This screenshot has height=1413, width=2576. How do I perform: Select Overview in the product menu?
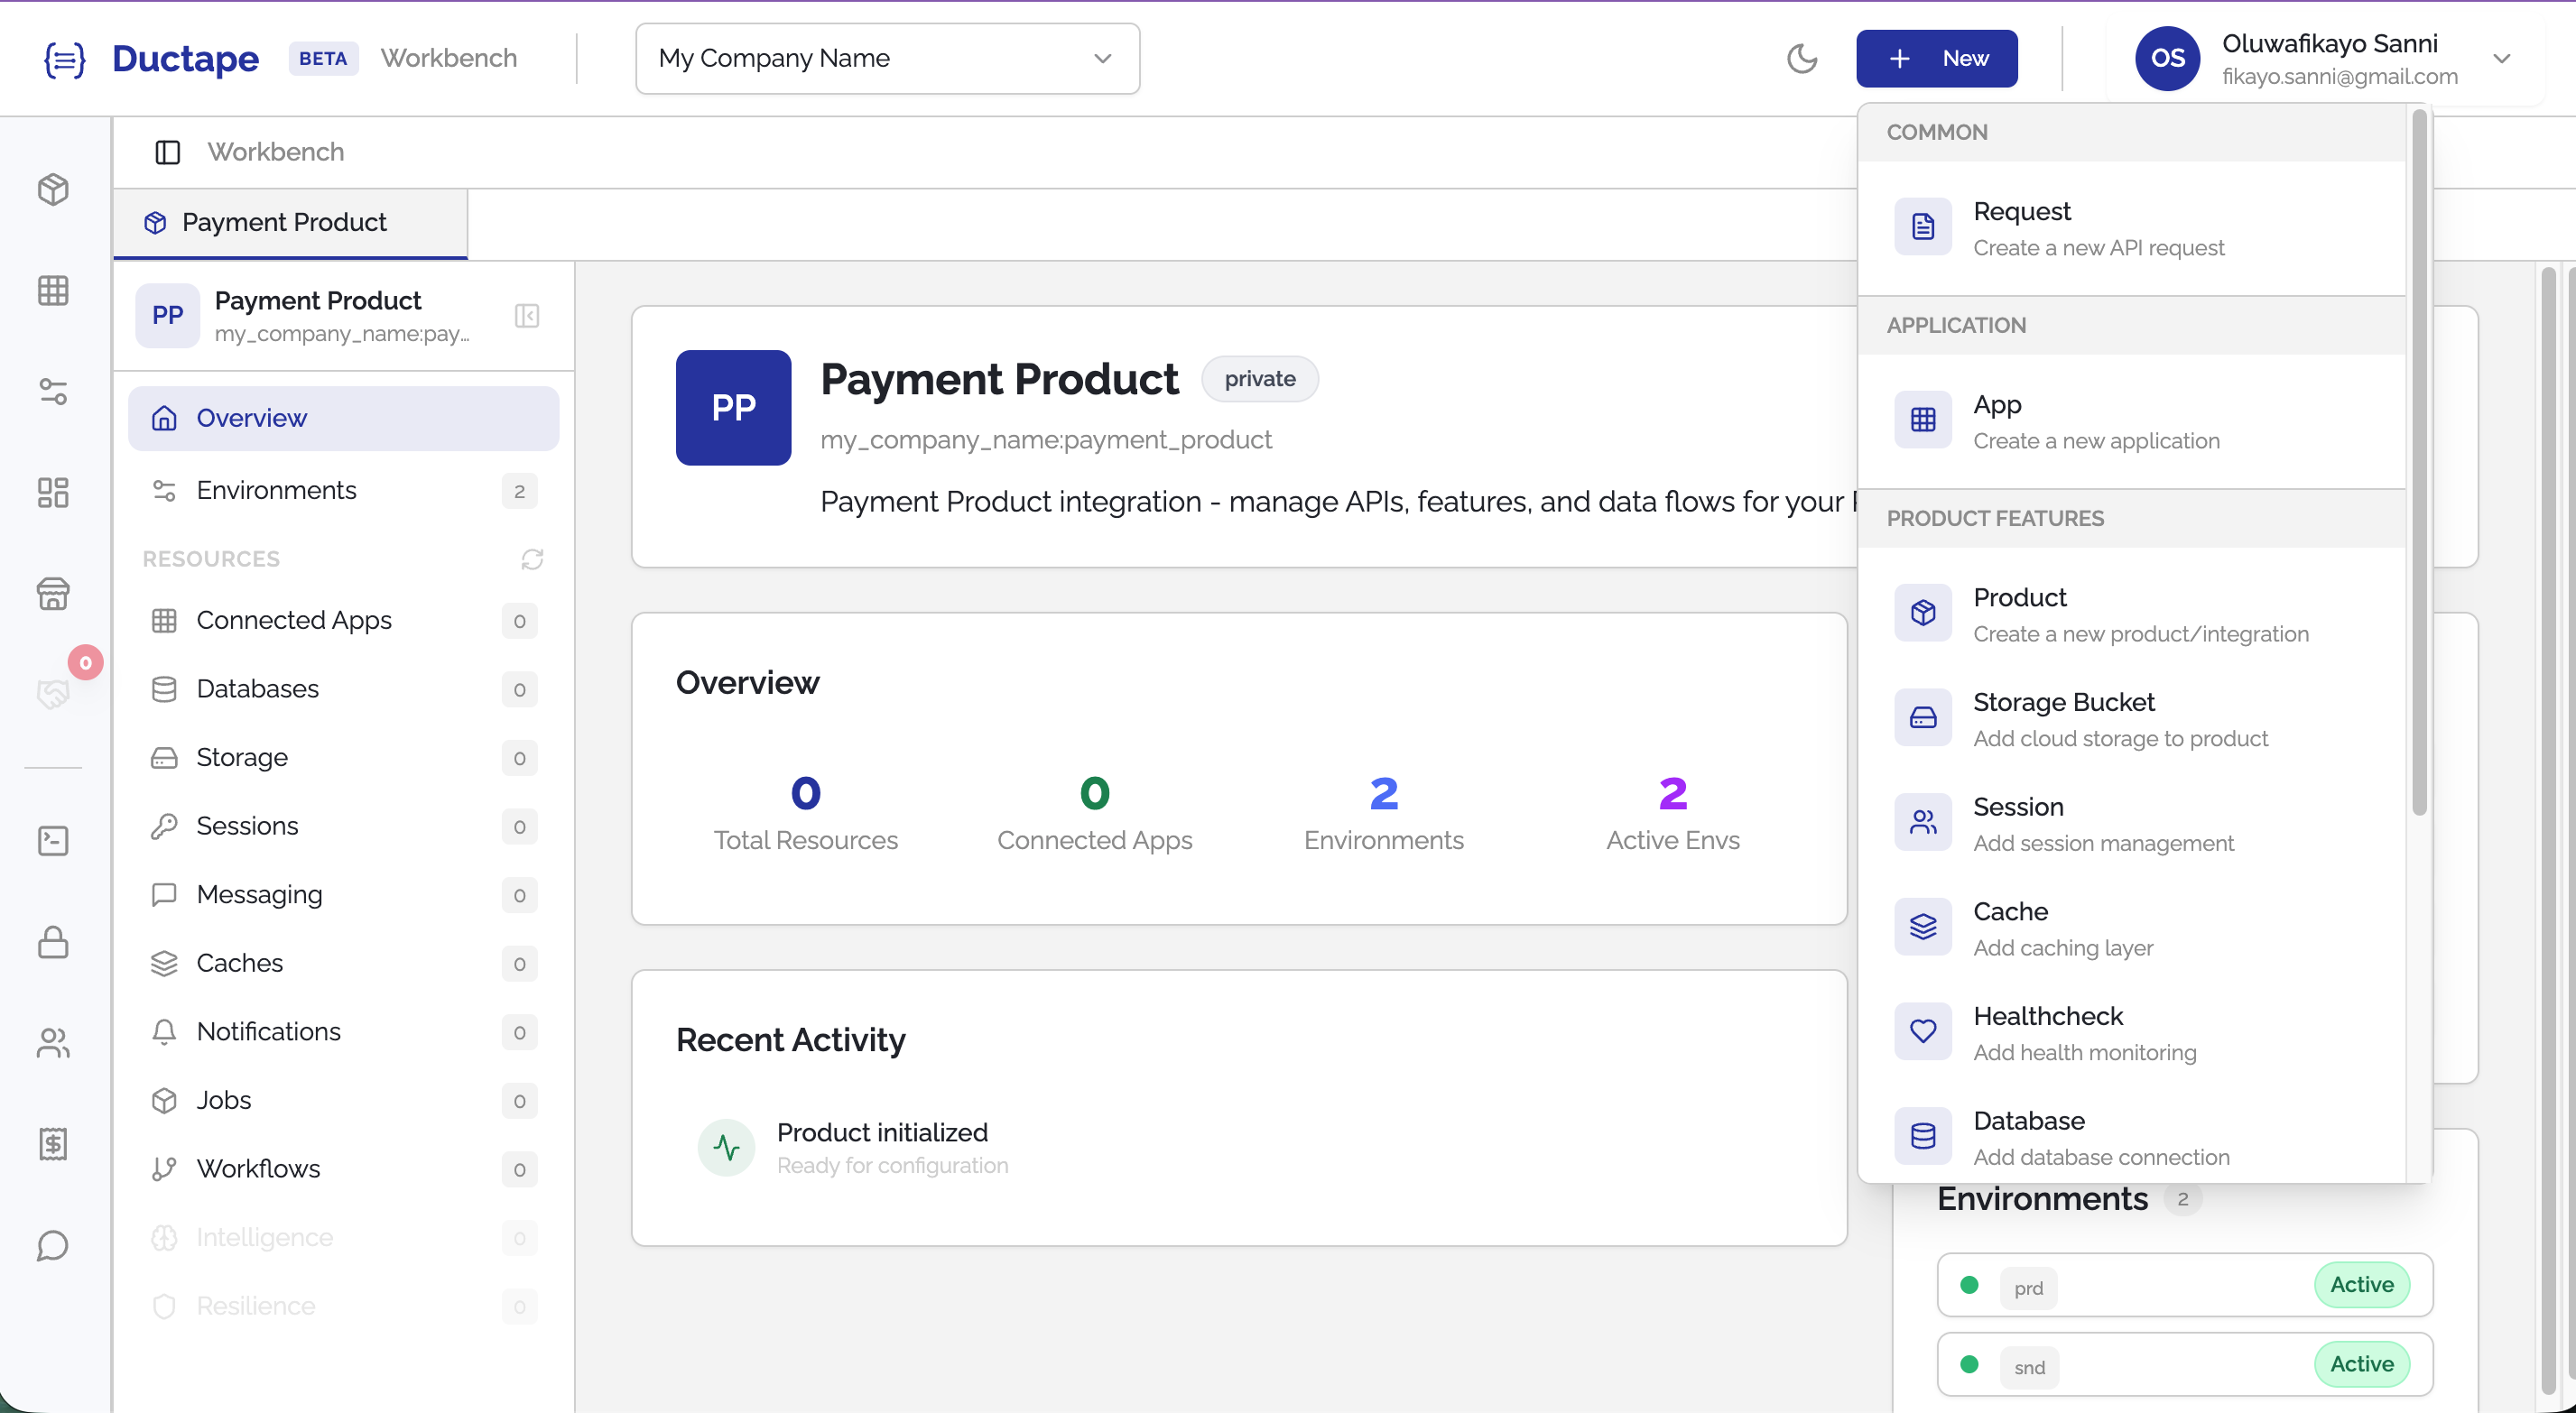(251, 418)
